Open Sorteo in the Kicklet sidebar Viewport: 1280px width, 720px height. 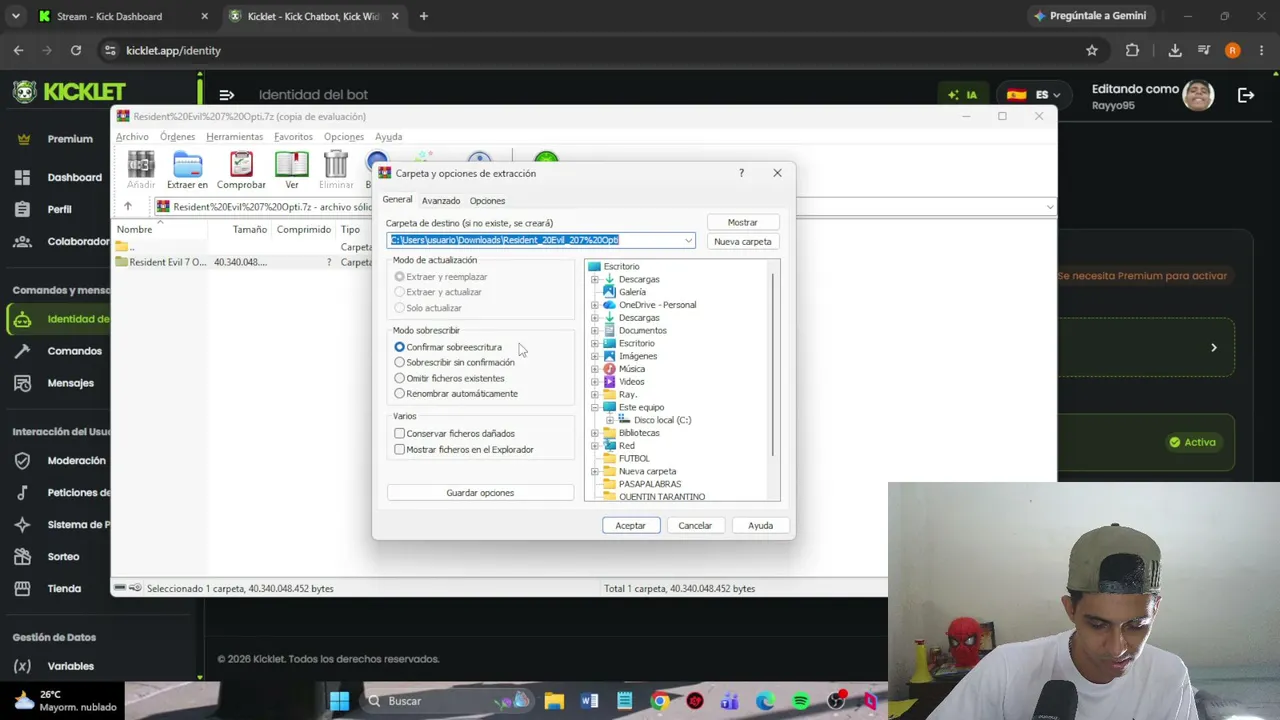63,557
